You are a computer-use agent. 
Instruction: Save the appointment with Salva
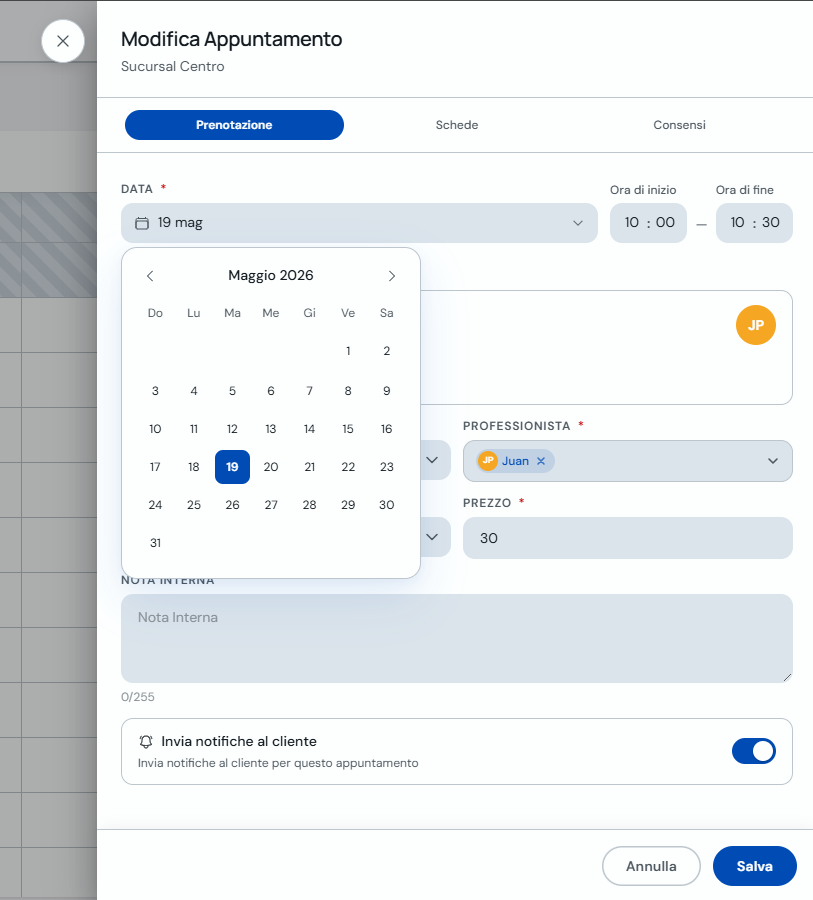(754, 866)
